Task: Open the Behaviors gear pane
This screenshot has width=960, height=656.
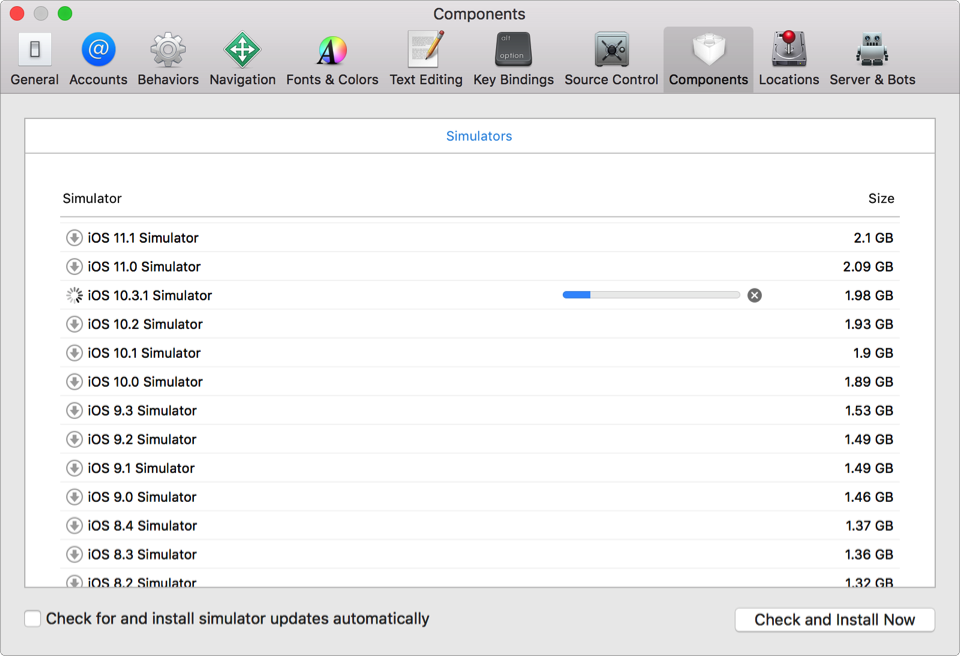Action: [x=168, y=59]
